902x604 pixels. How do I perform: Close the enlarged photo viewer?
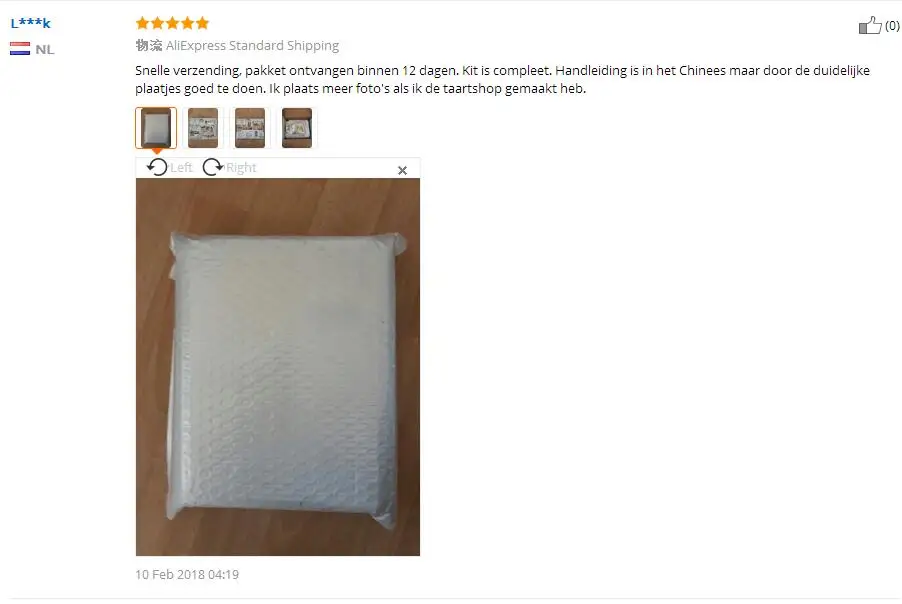pyautogui.click(x=402, y=170)
